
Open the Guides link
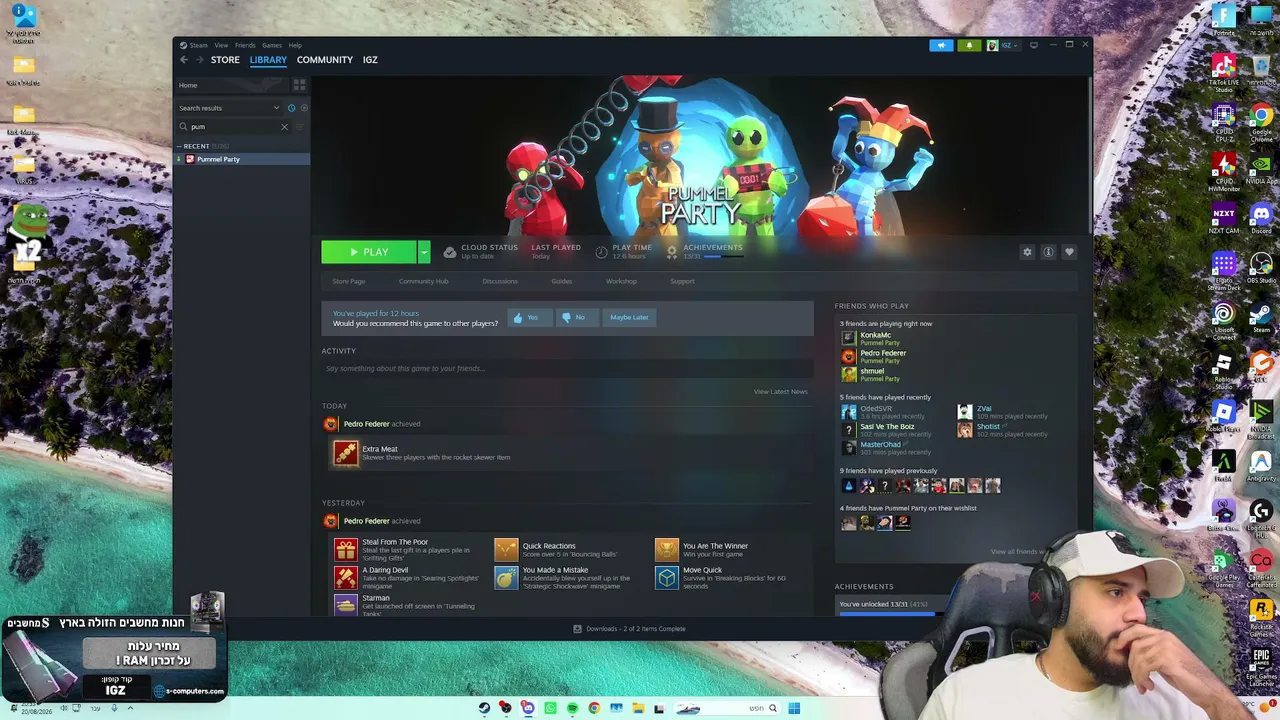tap(562, 281)
